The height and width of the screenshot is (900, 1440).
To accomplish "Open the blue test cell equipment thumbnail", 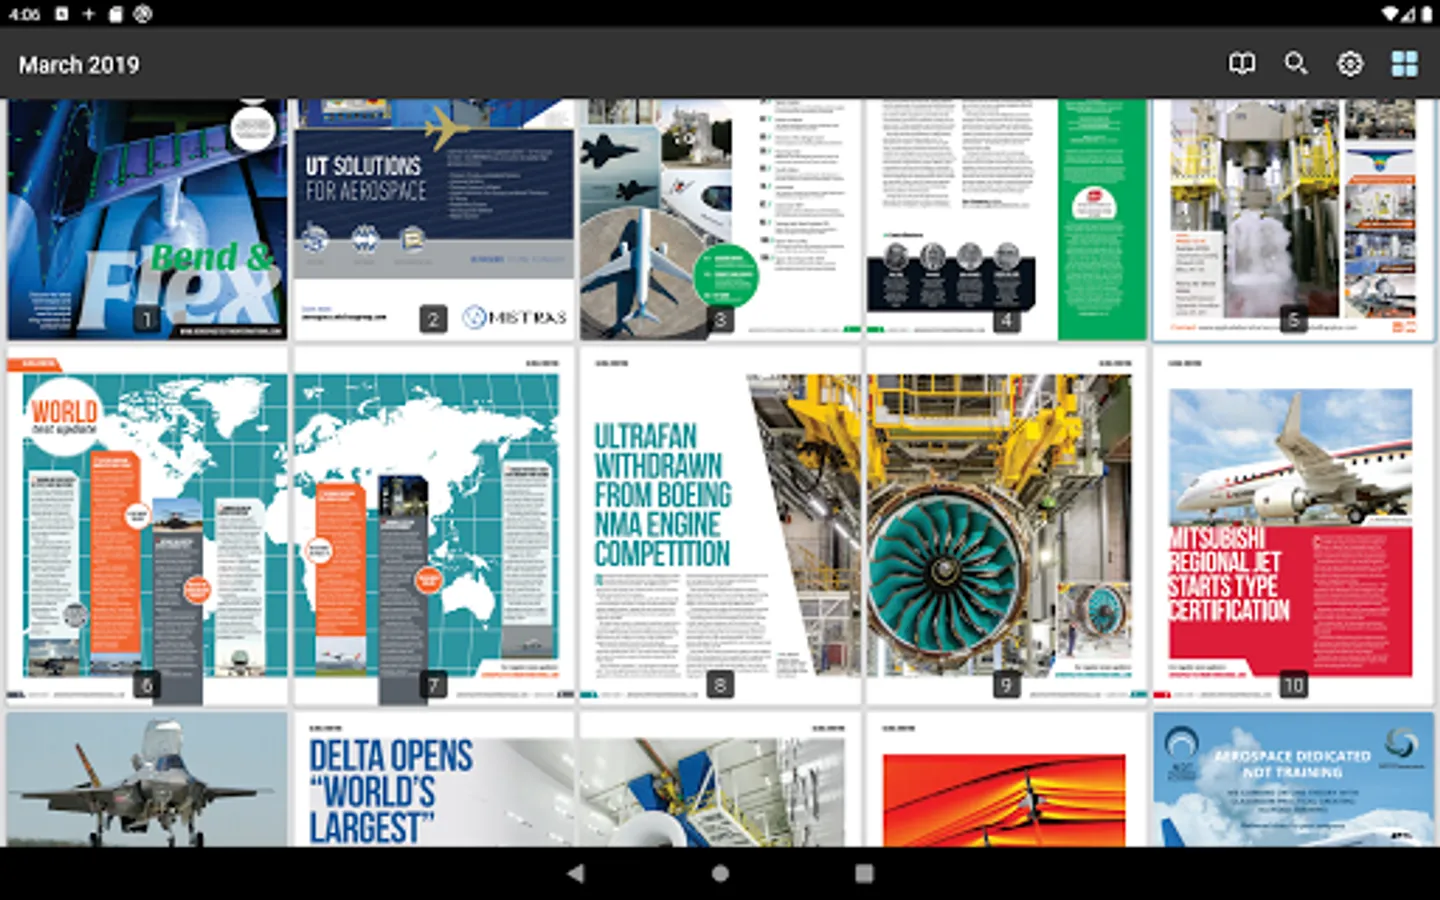I will tap(720, 779).
